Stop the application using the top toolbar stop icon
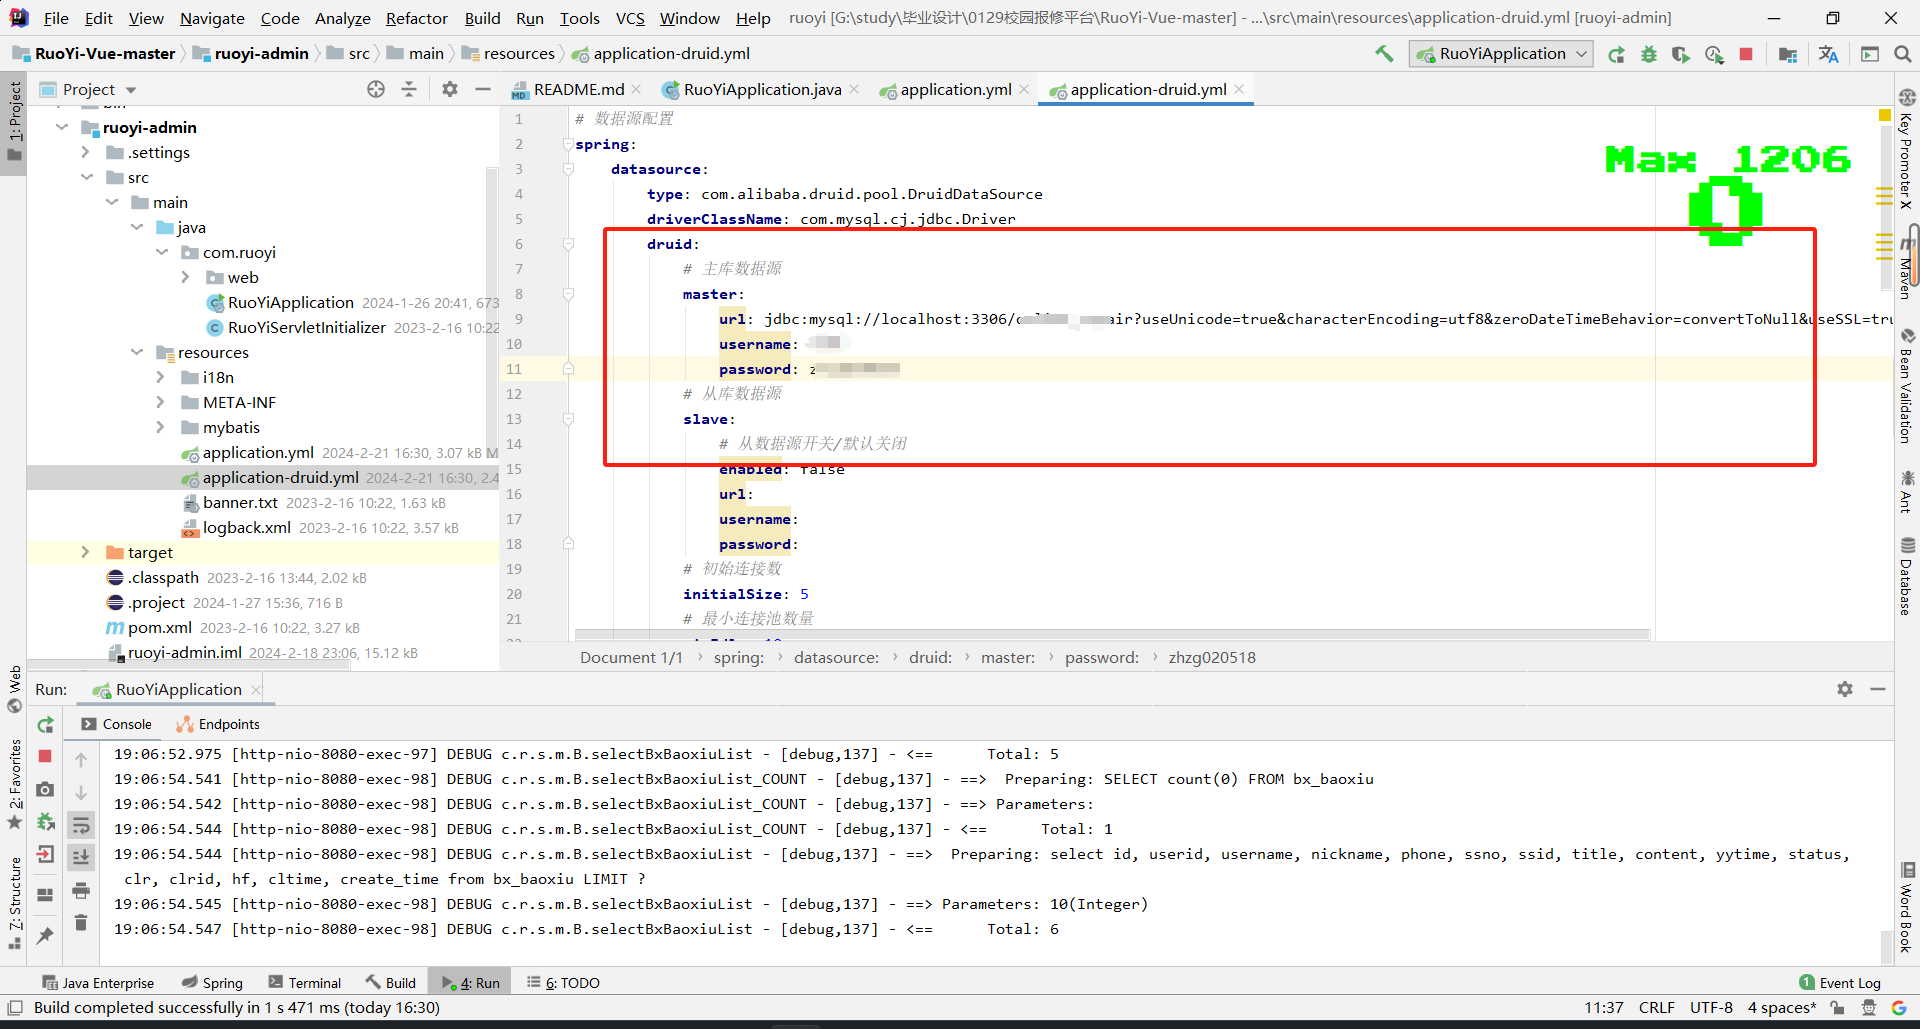 (x=1746, y=54)
